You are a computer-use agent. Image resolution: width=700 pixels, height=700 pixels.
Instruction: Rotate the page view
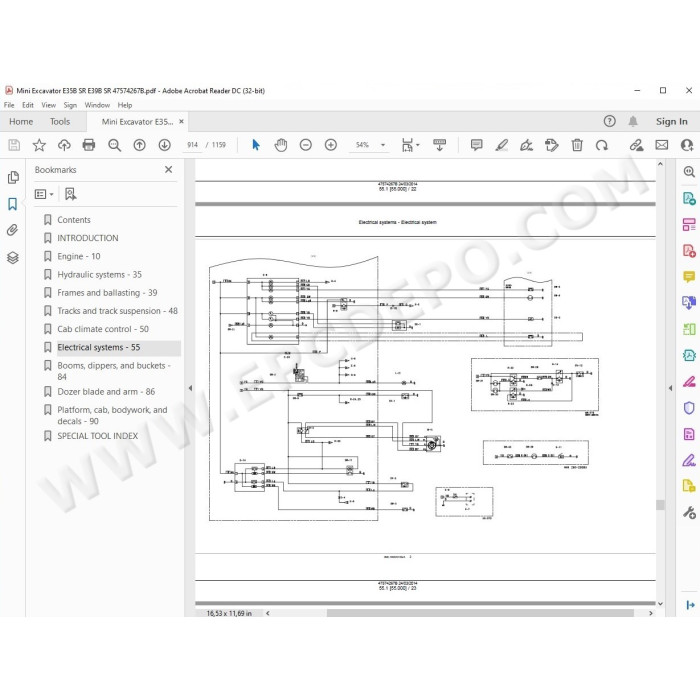point(602,145)
